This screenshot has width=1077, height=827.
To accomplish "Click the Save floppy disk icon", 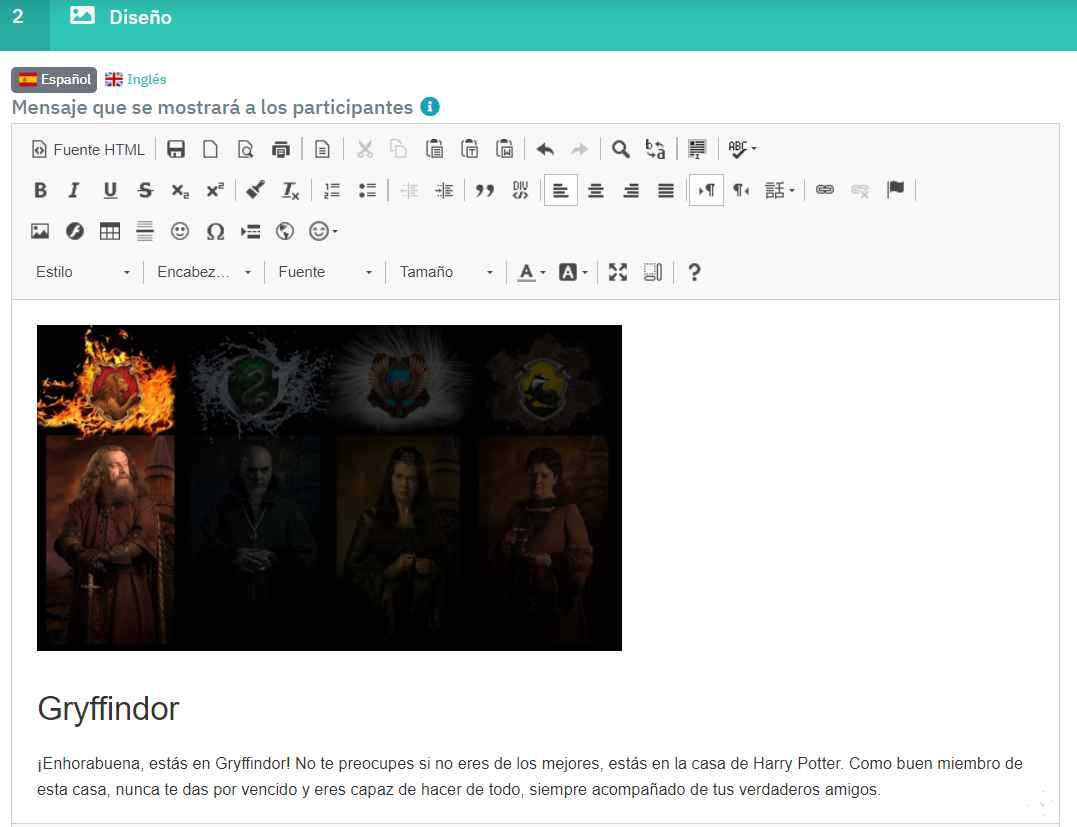I will 176,149.
